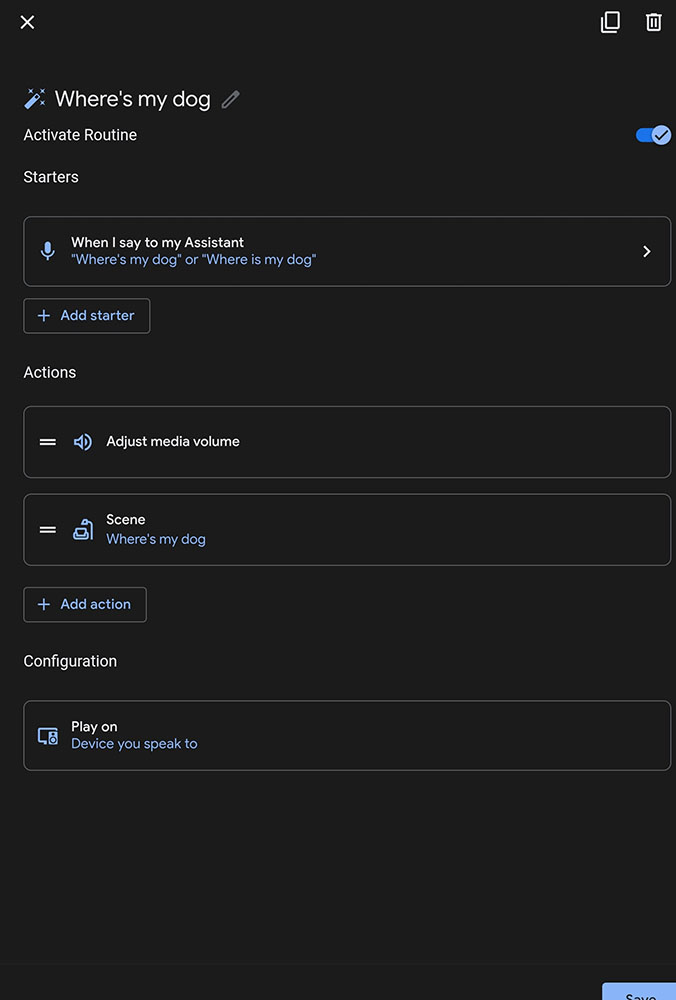Open the "Where's my dog" scene link

tap(156, 539)
